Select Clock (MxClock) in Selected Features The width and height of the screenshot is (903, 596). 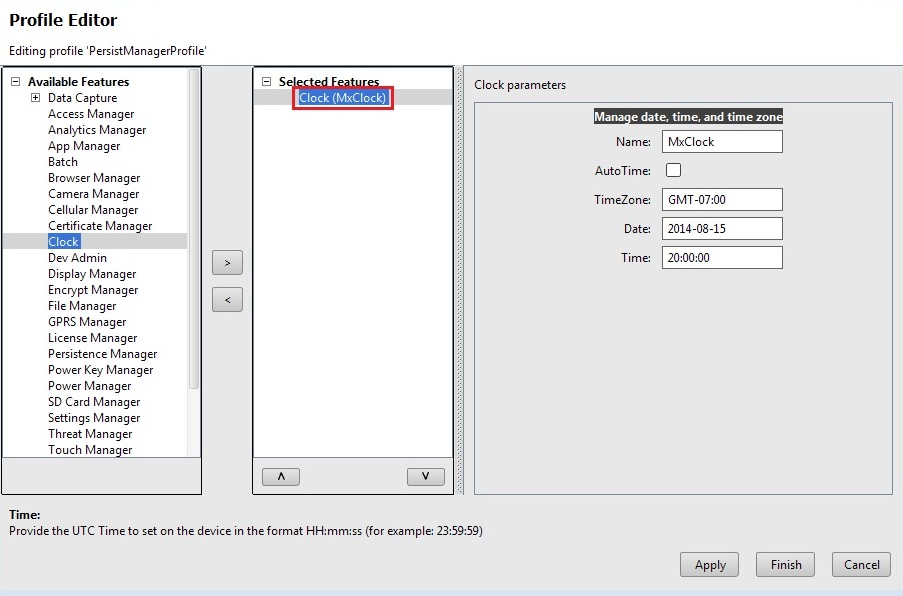coord(342,98)
